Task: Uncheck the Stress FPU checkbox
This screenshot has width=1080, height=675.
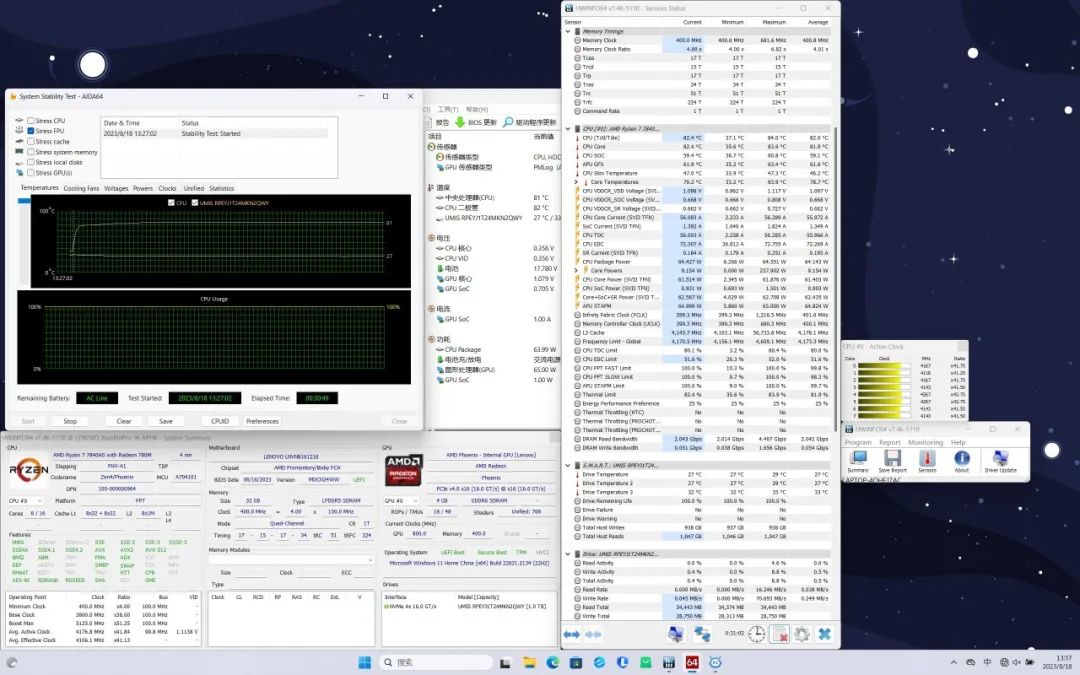Action: (31, 131)
